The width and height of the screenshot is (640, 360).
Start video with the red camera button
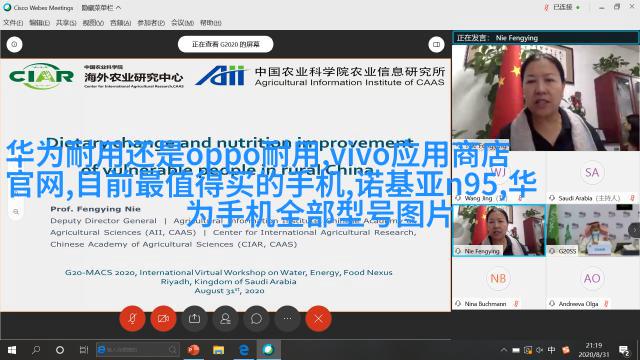163,318
